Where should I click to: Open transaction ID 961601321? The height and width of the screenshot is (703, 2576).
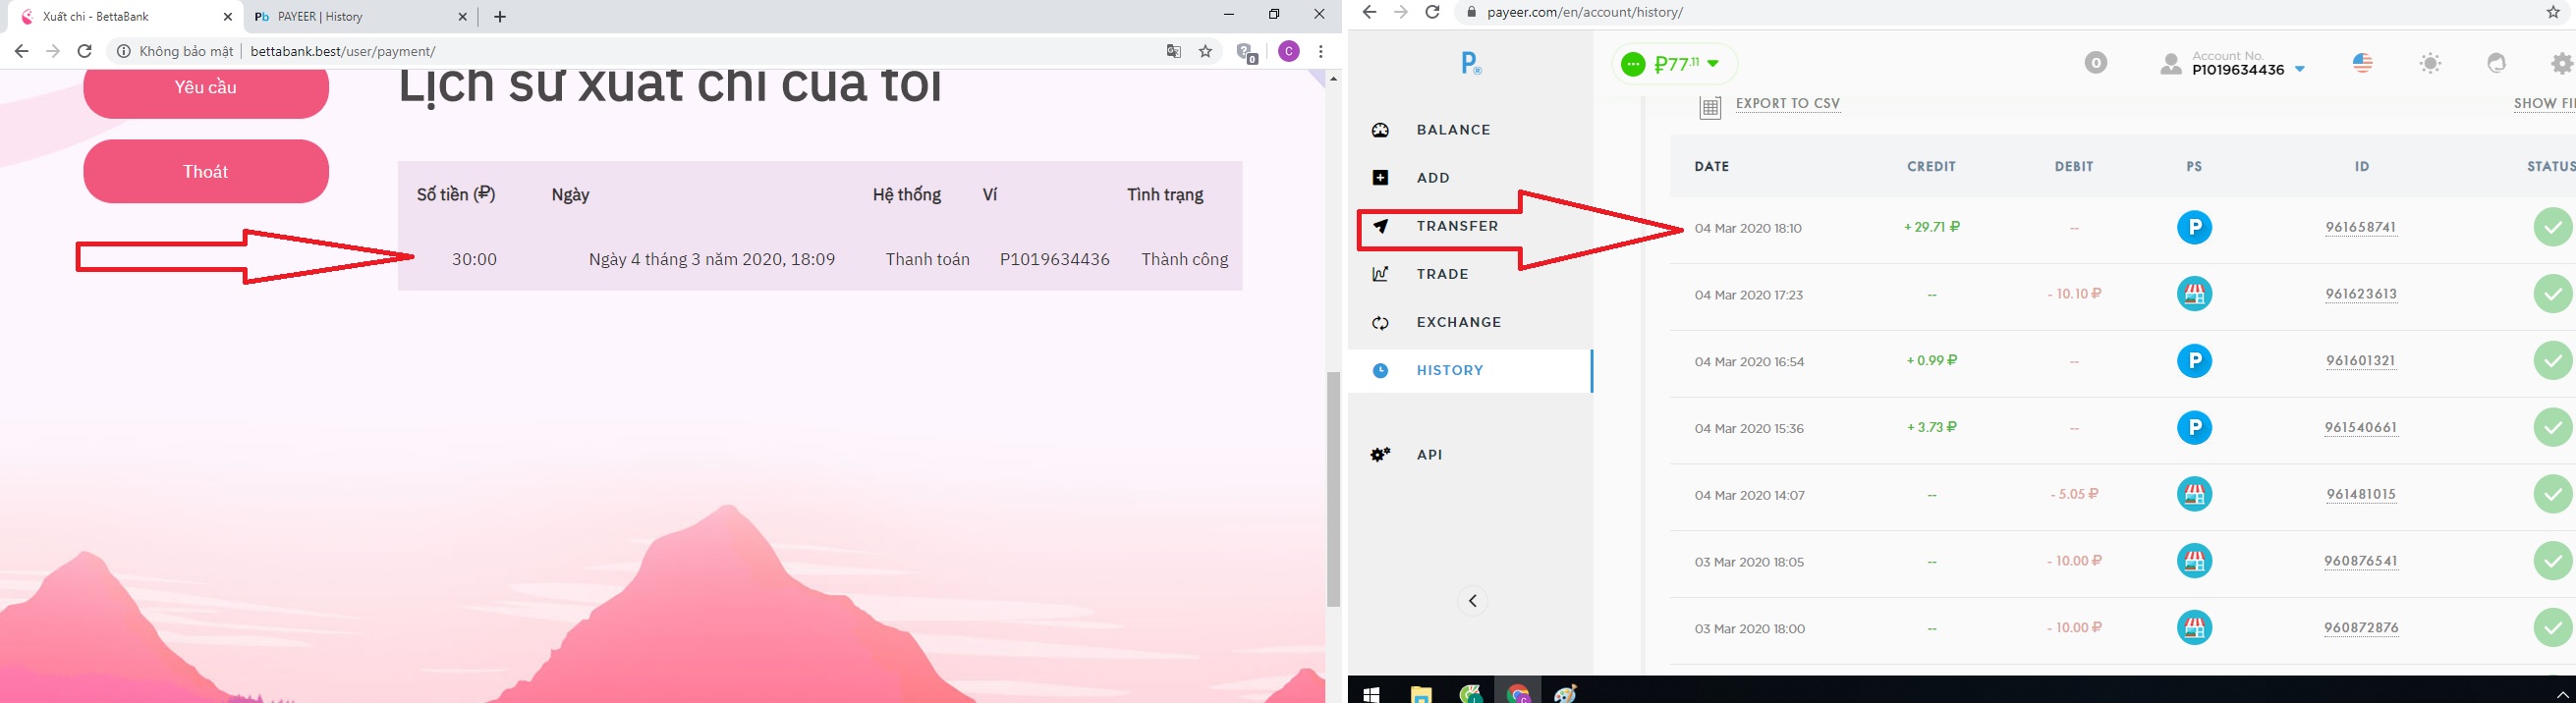(x=2361, y=361)
